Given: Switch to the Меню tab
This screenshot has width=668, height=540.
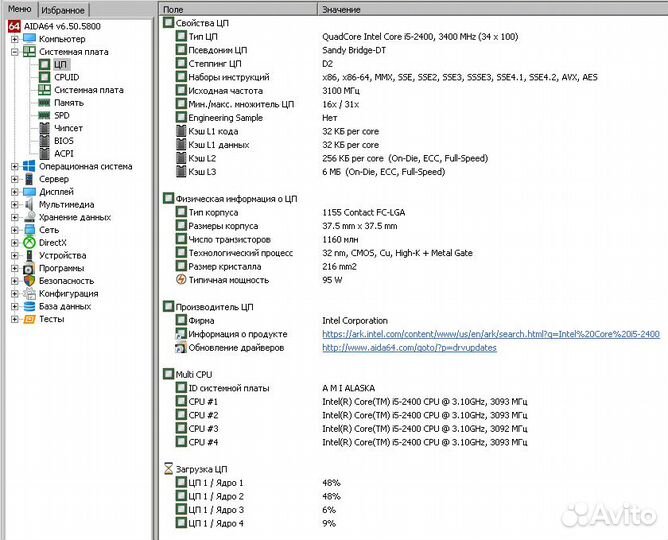Looking at the screenshot, I should coord(20,9).
